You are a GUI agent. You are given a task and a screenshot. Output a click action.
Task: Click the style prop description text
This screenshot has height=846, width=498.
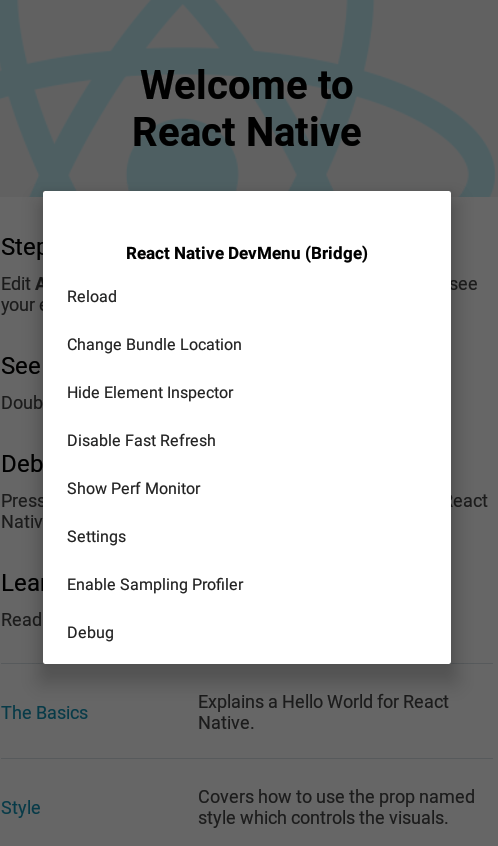click(x=336, y=807)
